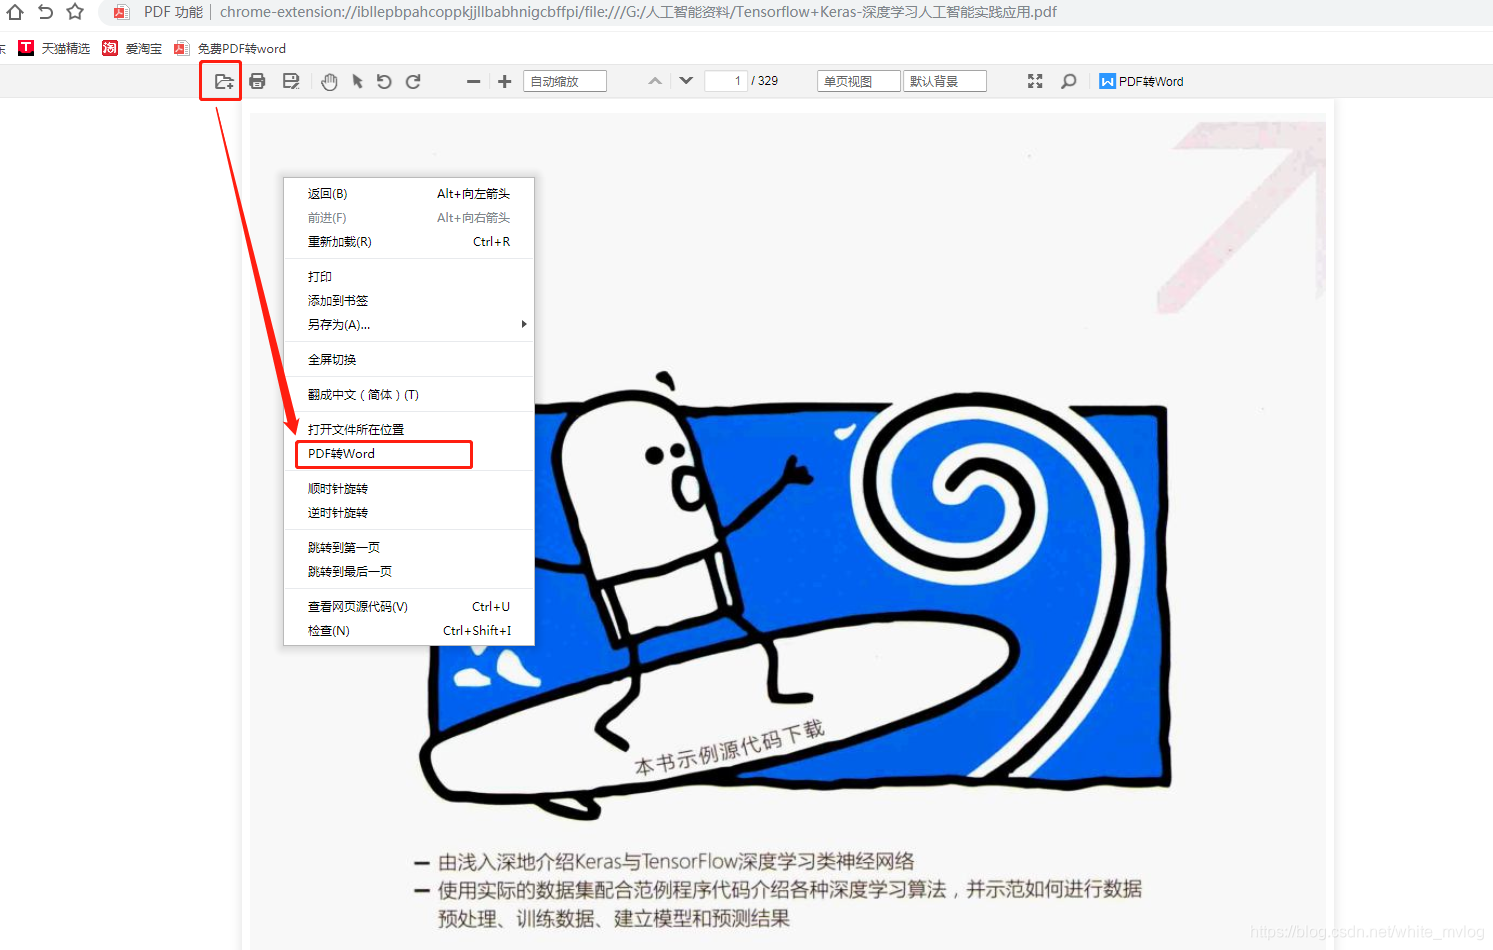Click the 本书示例源代码下载 text on surfboard
The width and height of the screenshot is (1493, 950).
pos(730,748)
